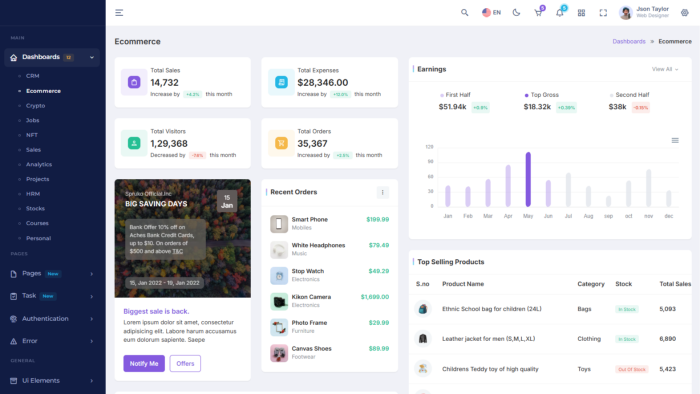Viewport: 700px width, 394px height.
Task: Open the settings gear in header
Action: click(x=684, y=12)
